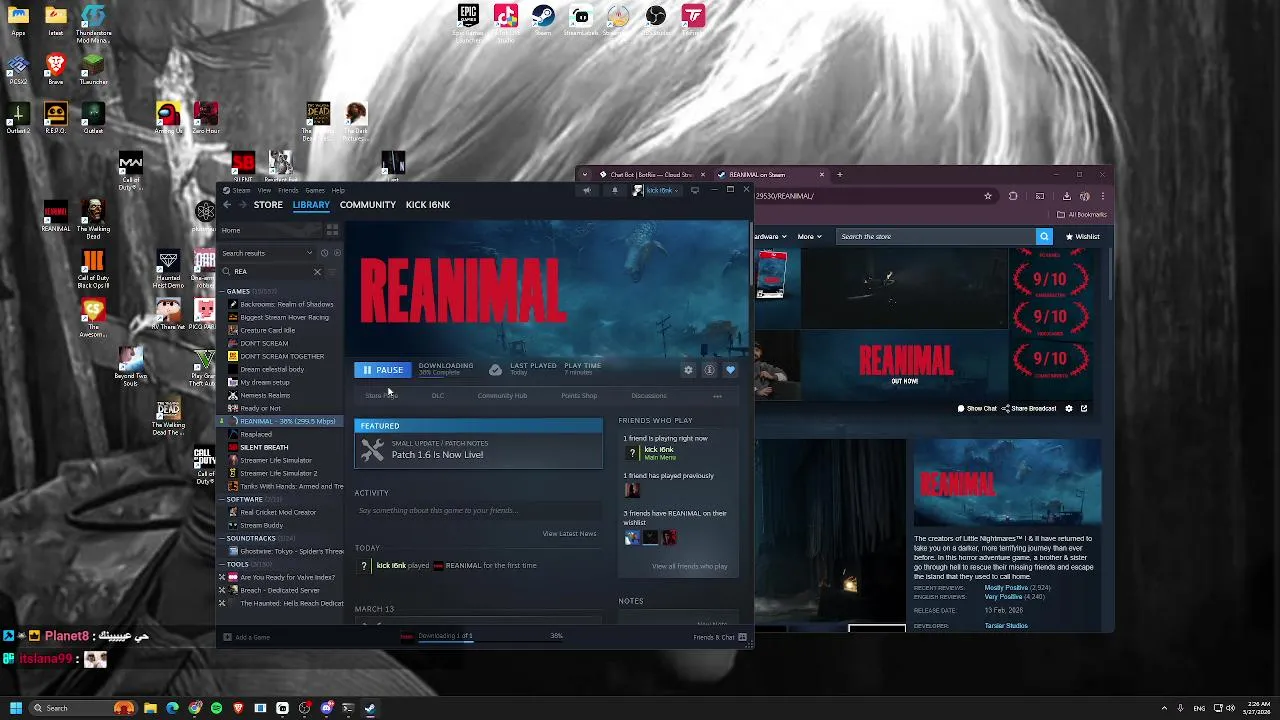
Task: Open the Store Page link for REANIMAL
Action: point(381,396)
